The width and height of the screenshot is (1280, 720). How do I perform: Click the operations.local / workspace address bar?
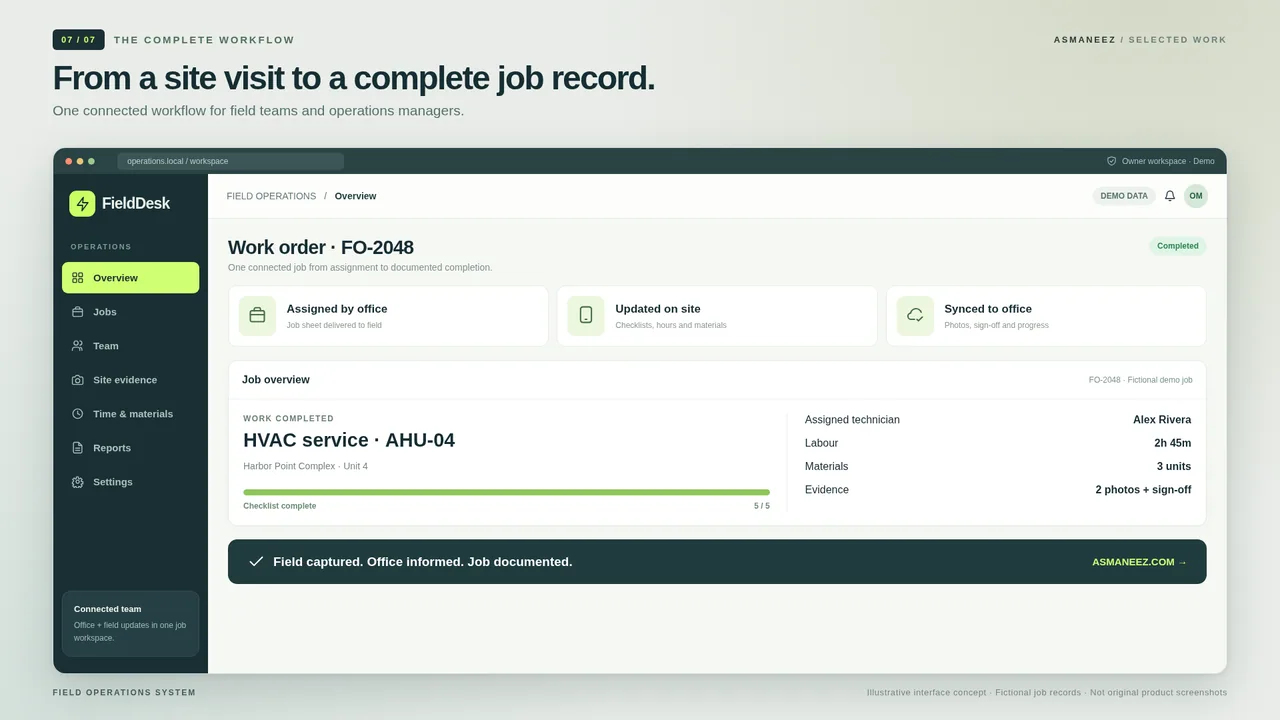click(x=231, y=161)
